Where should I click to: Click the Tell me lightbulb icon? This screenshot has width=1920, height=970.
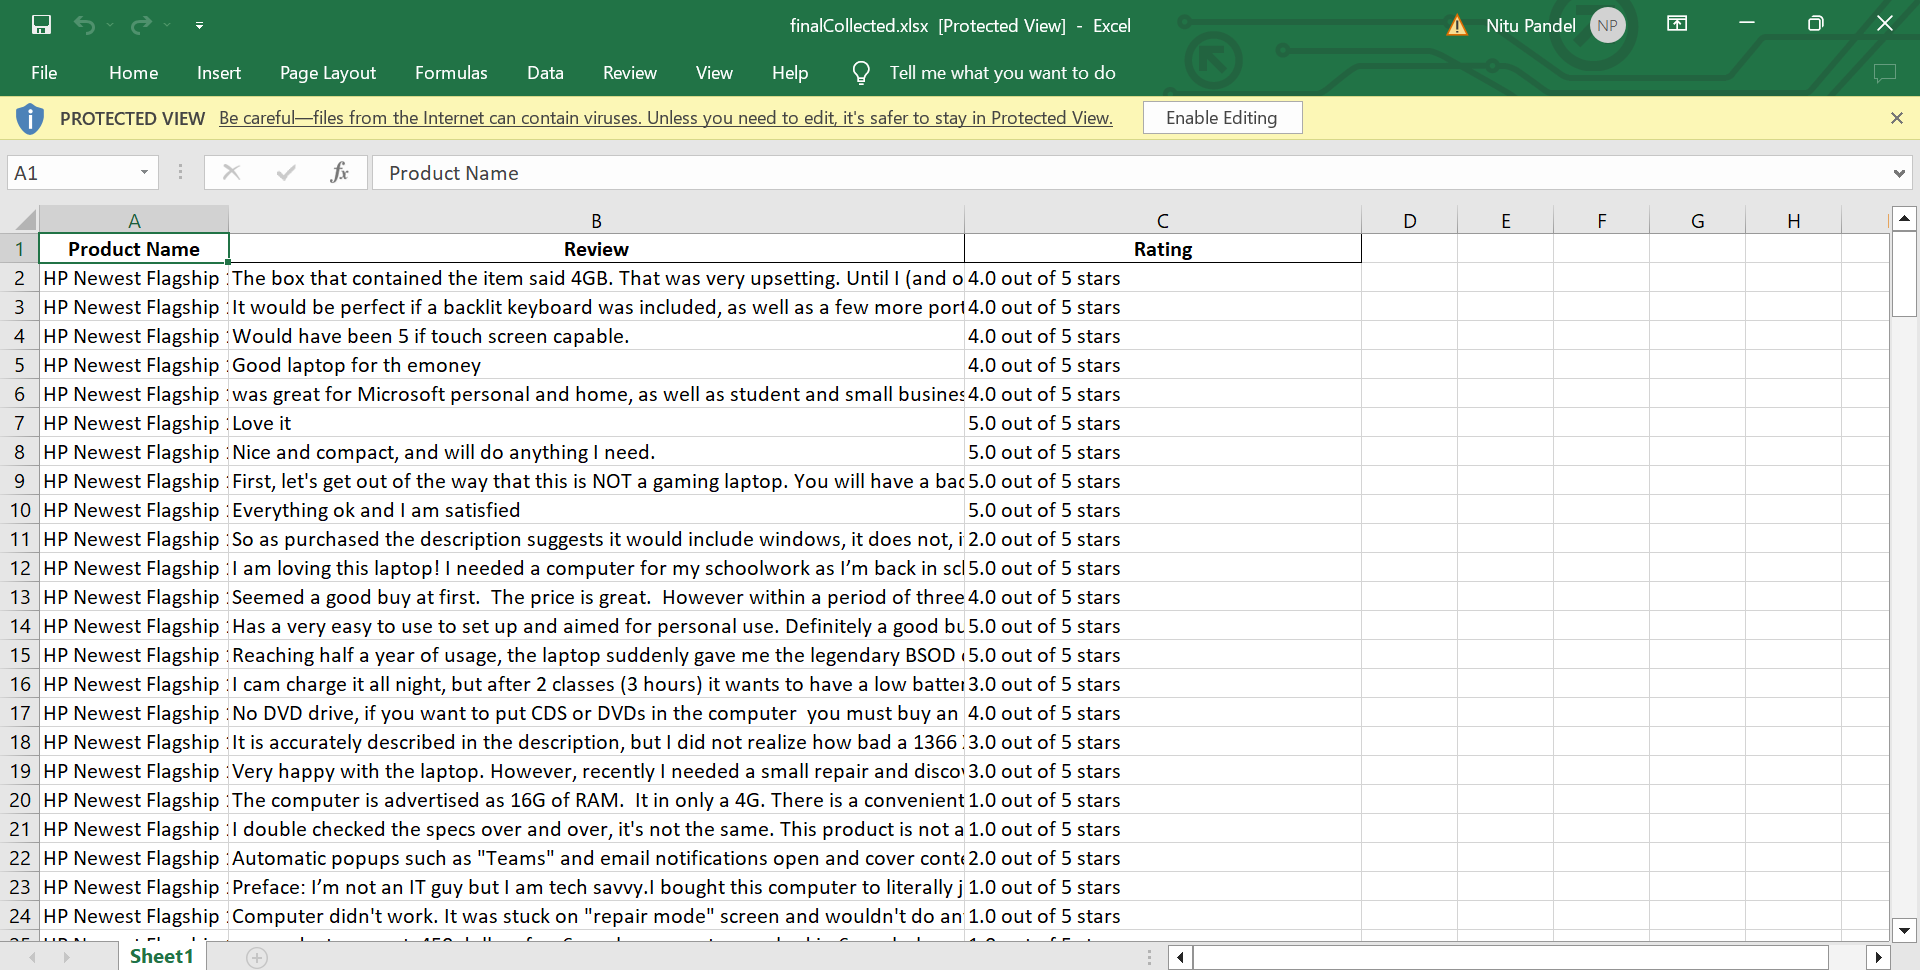[x=860, y=73]
